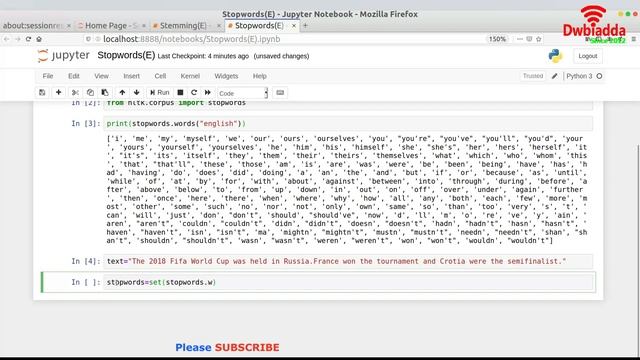This screenshot has width=640, height=360.
Task: Open a new browser tab
Action: coord(305,26)
